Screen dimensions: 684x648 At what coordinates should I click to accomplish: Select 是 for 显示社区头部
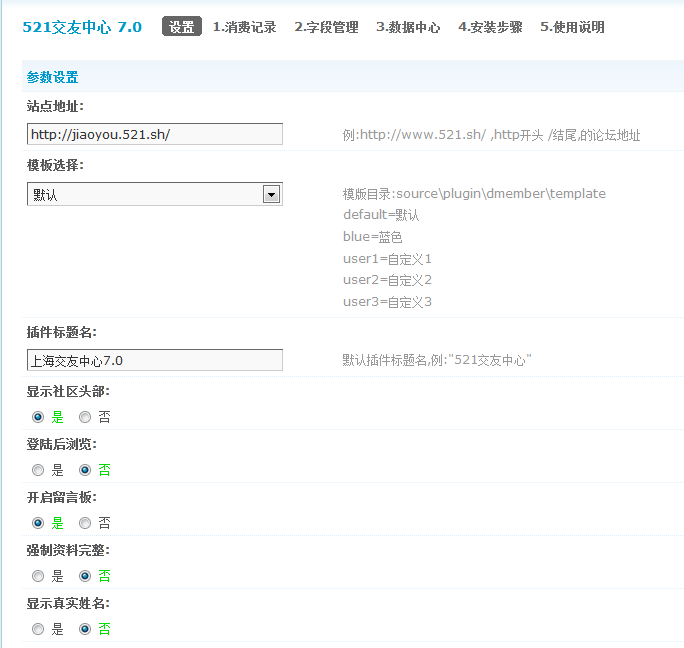tap(38, 417)
